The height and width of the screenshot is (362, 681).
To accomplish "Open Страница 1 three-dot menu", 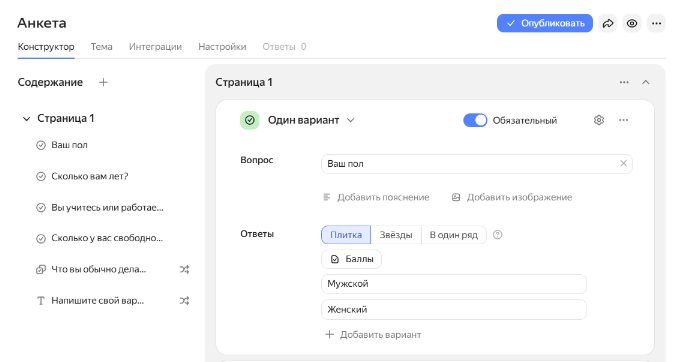I will point(624,82).
